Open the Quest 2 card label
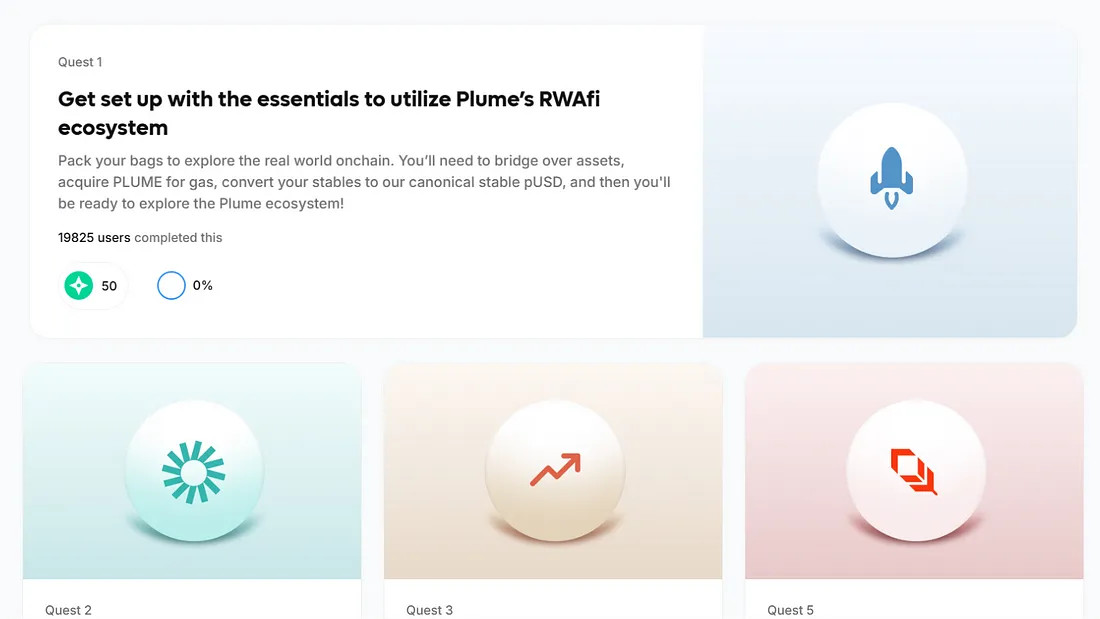The width and height of the screenshot is (1100, 619). coord(68,610)
